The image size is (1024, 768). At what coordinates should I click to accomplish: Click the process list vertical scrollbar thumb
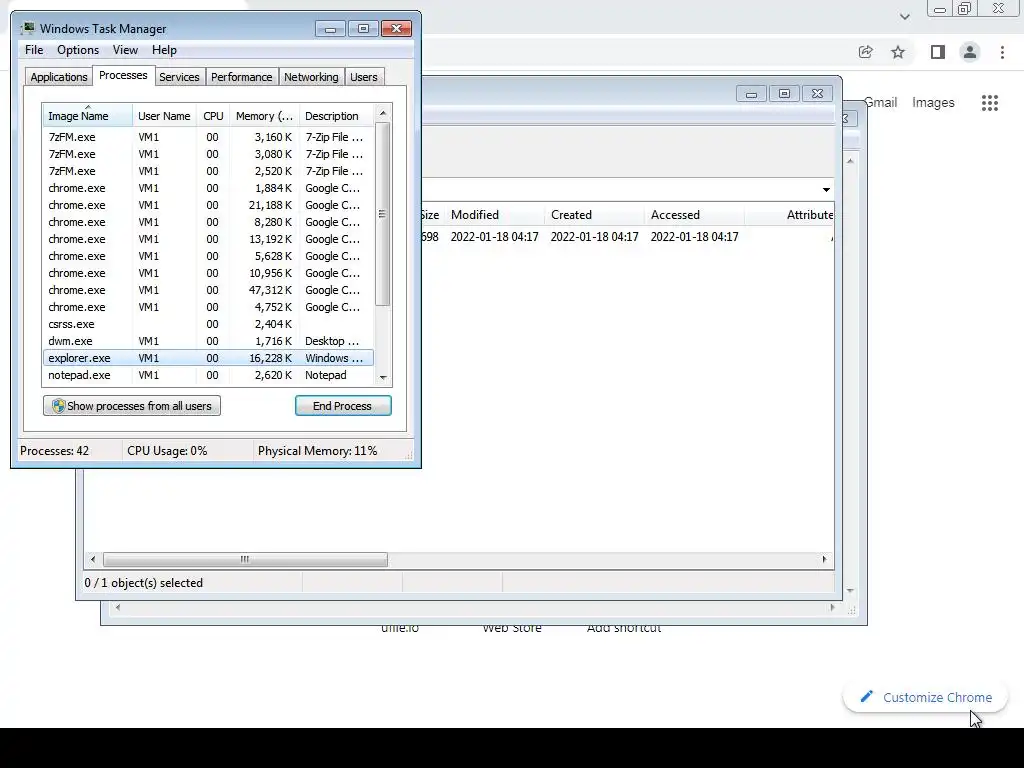click(383, 214)
